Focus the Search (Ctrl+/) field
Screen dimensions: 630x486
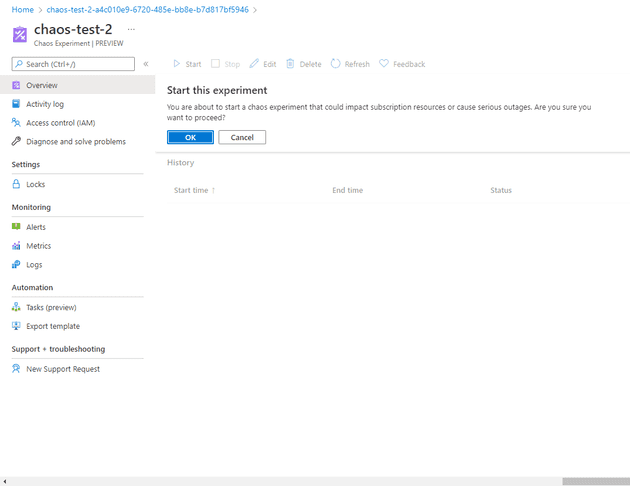(73, 64)
